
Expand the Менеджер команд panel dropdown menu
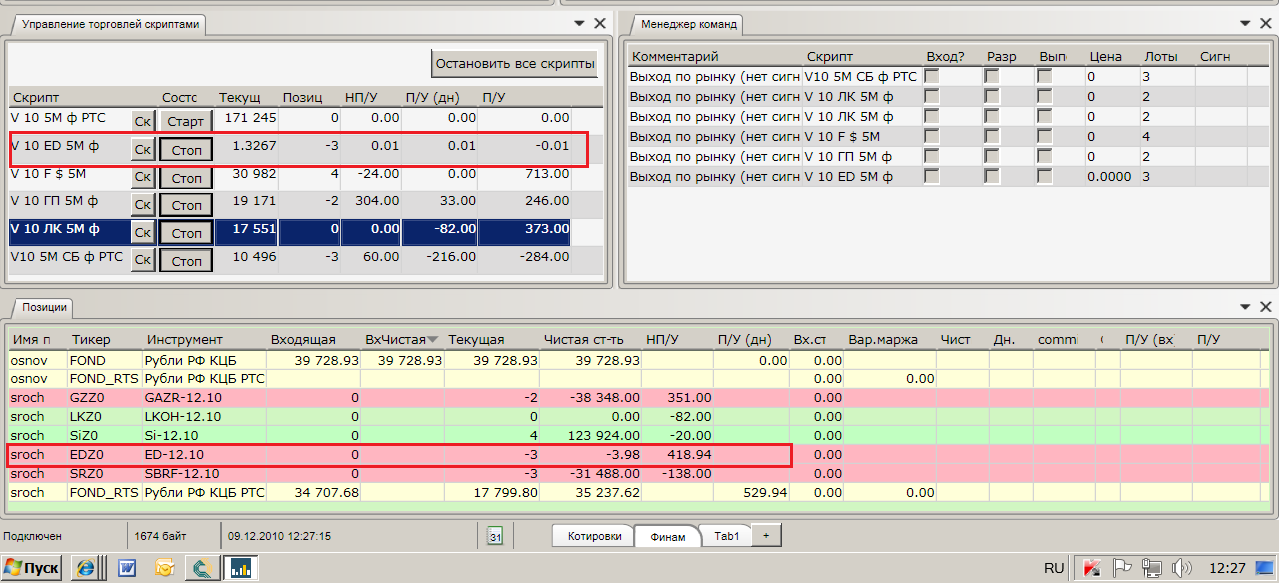click(x=1244, y=23)
